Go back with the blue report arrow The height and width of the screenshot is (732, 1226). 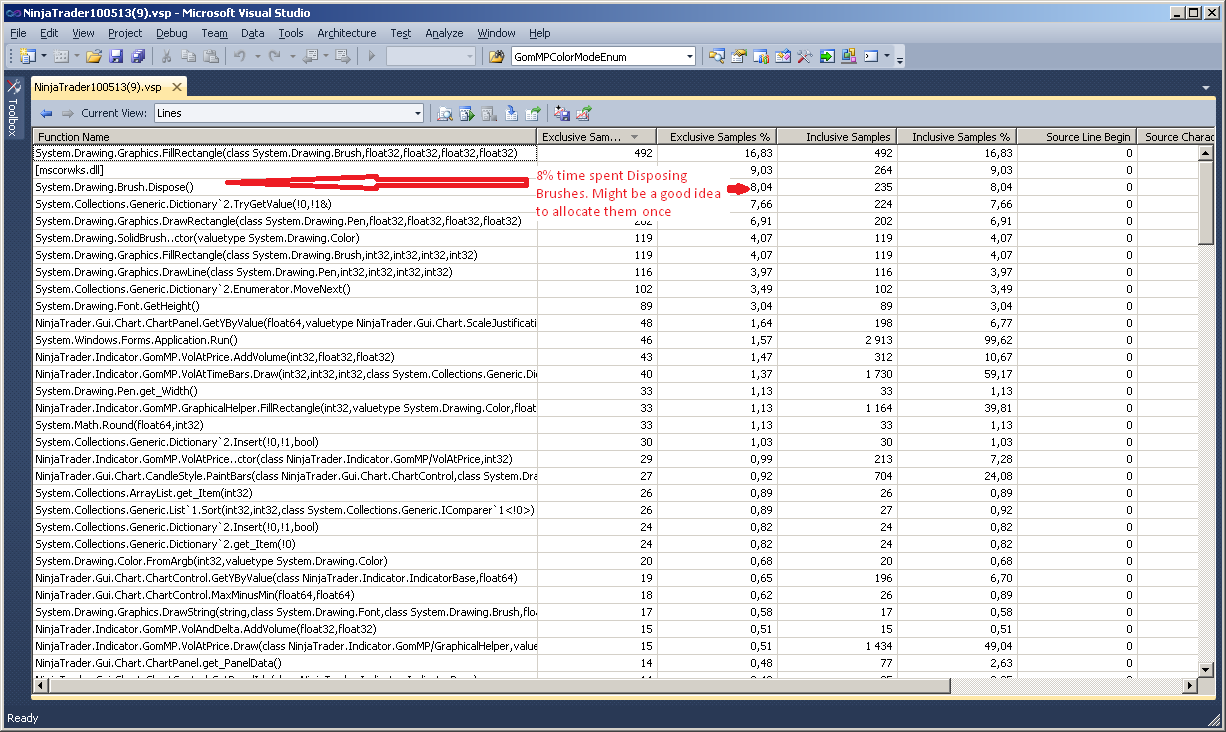pos(46,113)
